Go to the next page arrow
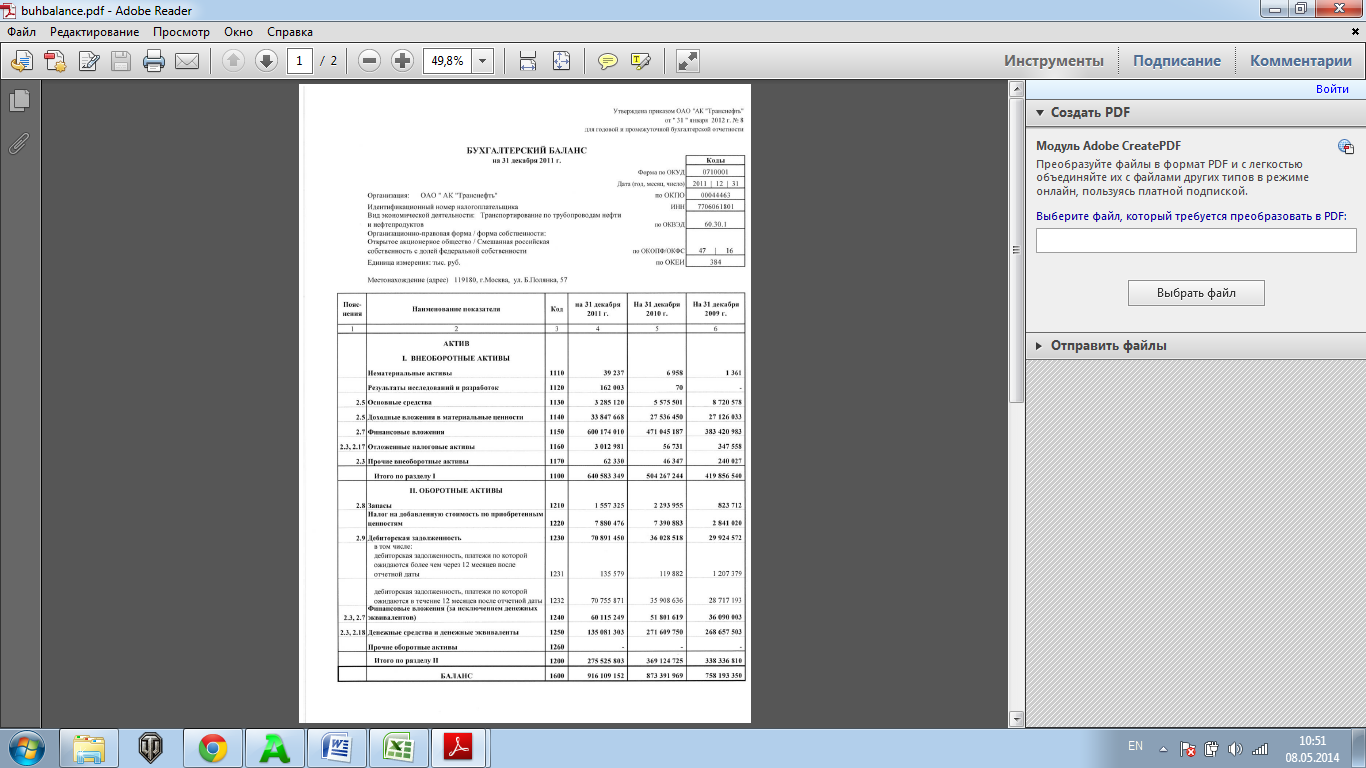The image size is (1366, 768). point(266,61)
